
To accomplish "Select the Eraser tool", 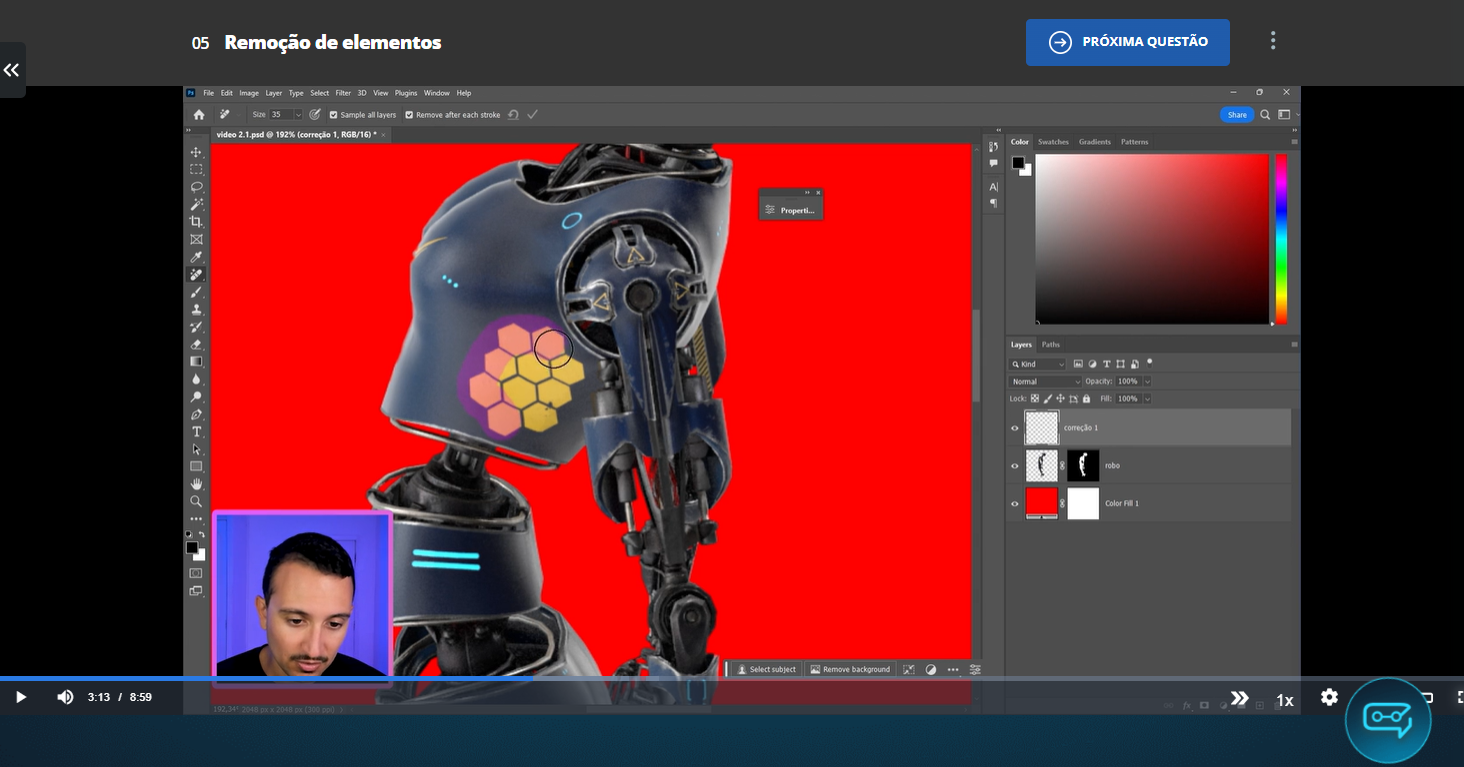I will click(196, 344).
